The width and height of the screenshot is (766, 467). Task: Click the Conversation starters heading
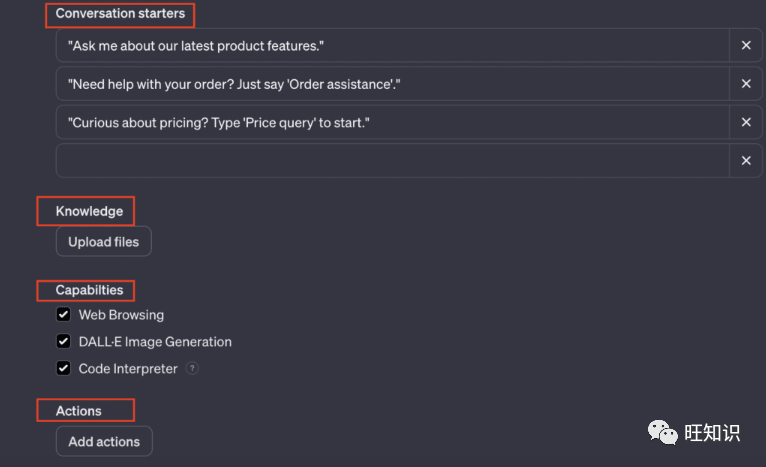120,14
